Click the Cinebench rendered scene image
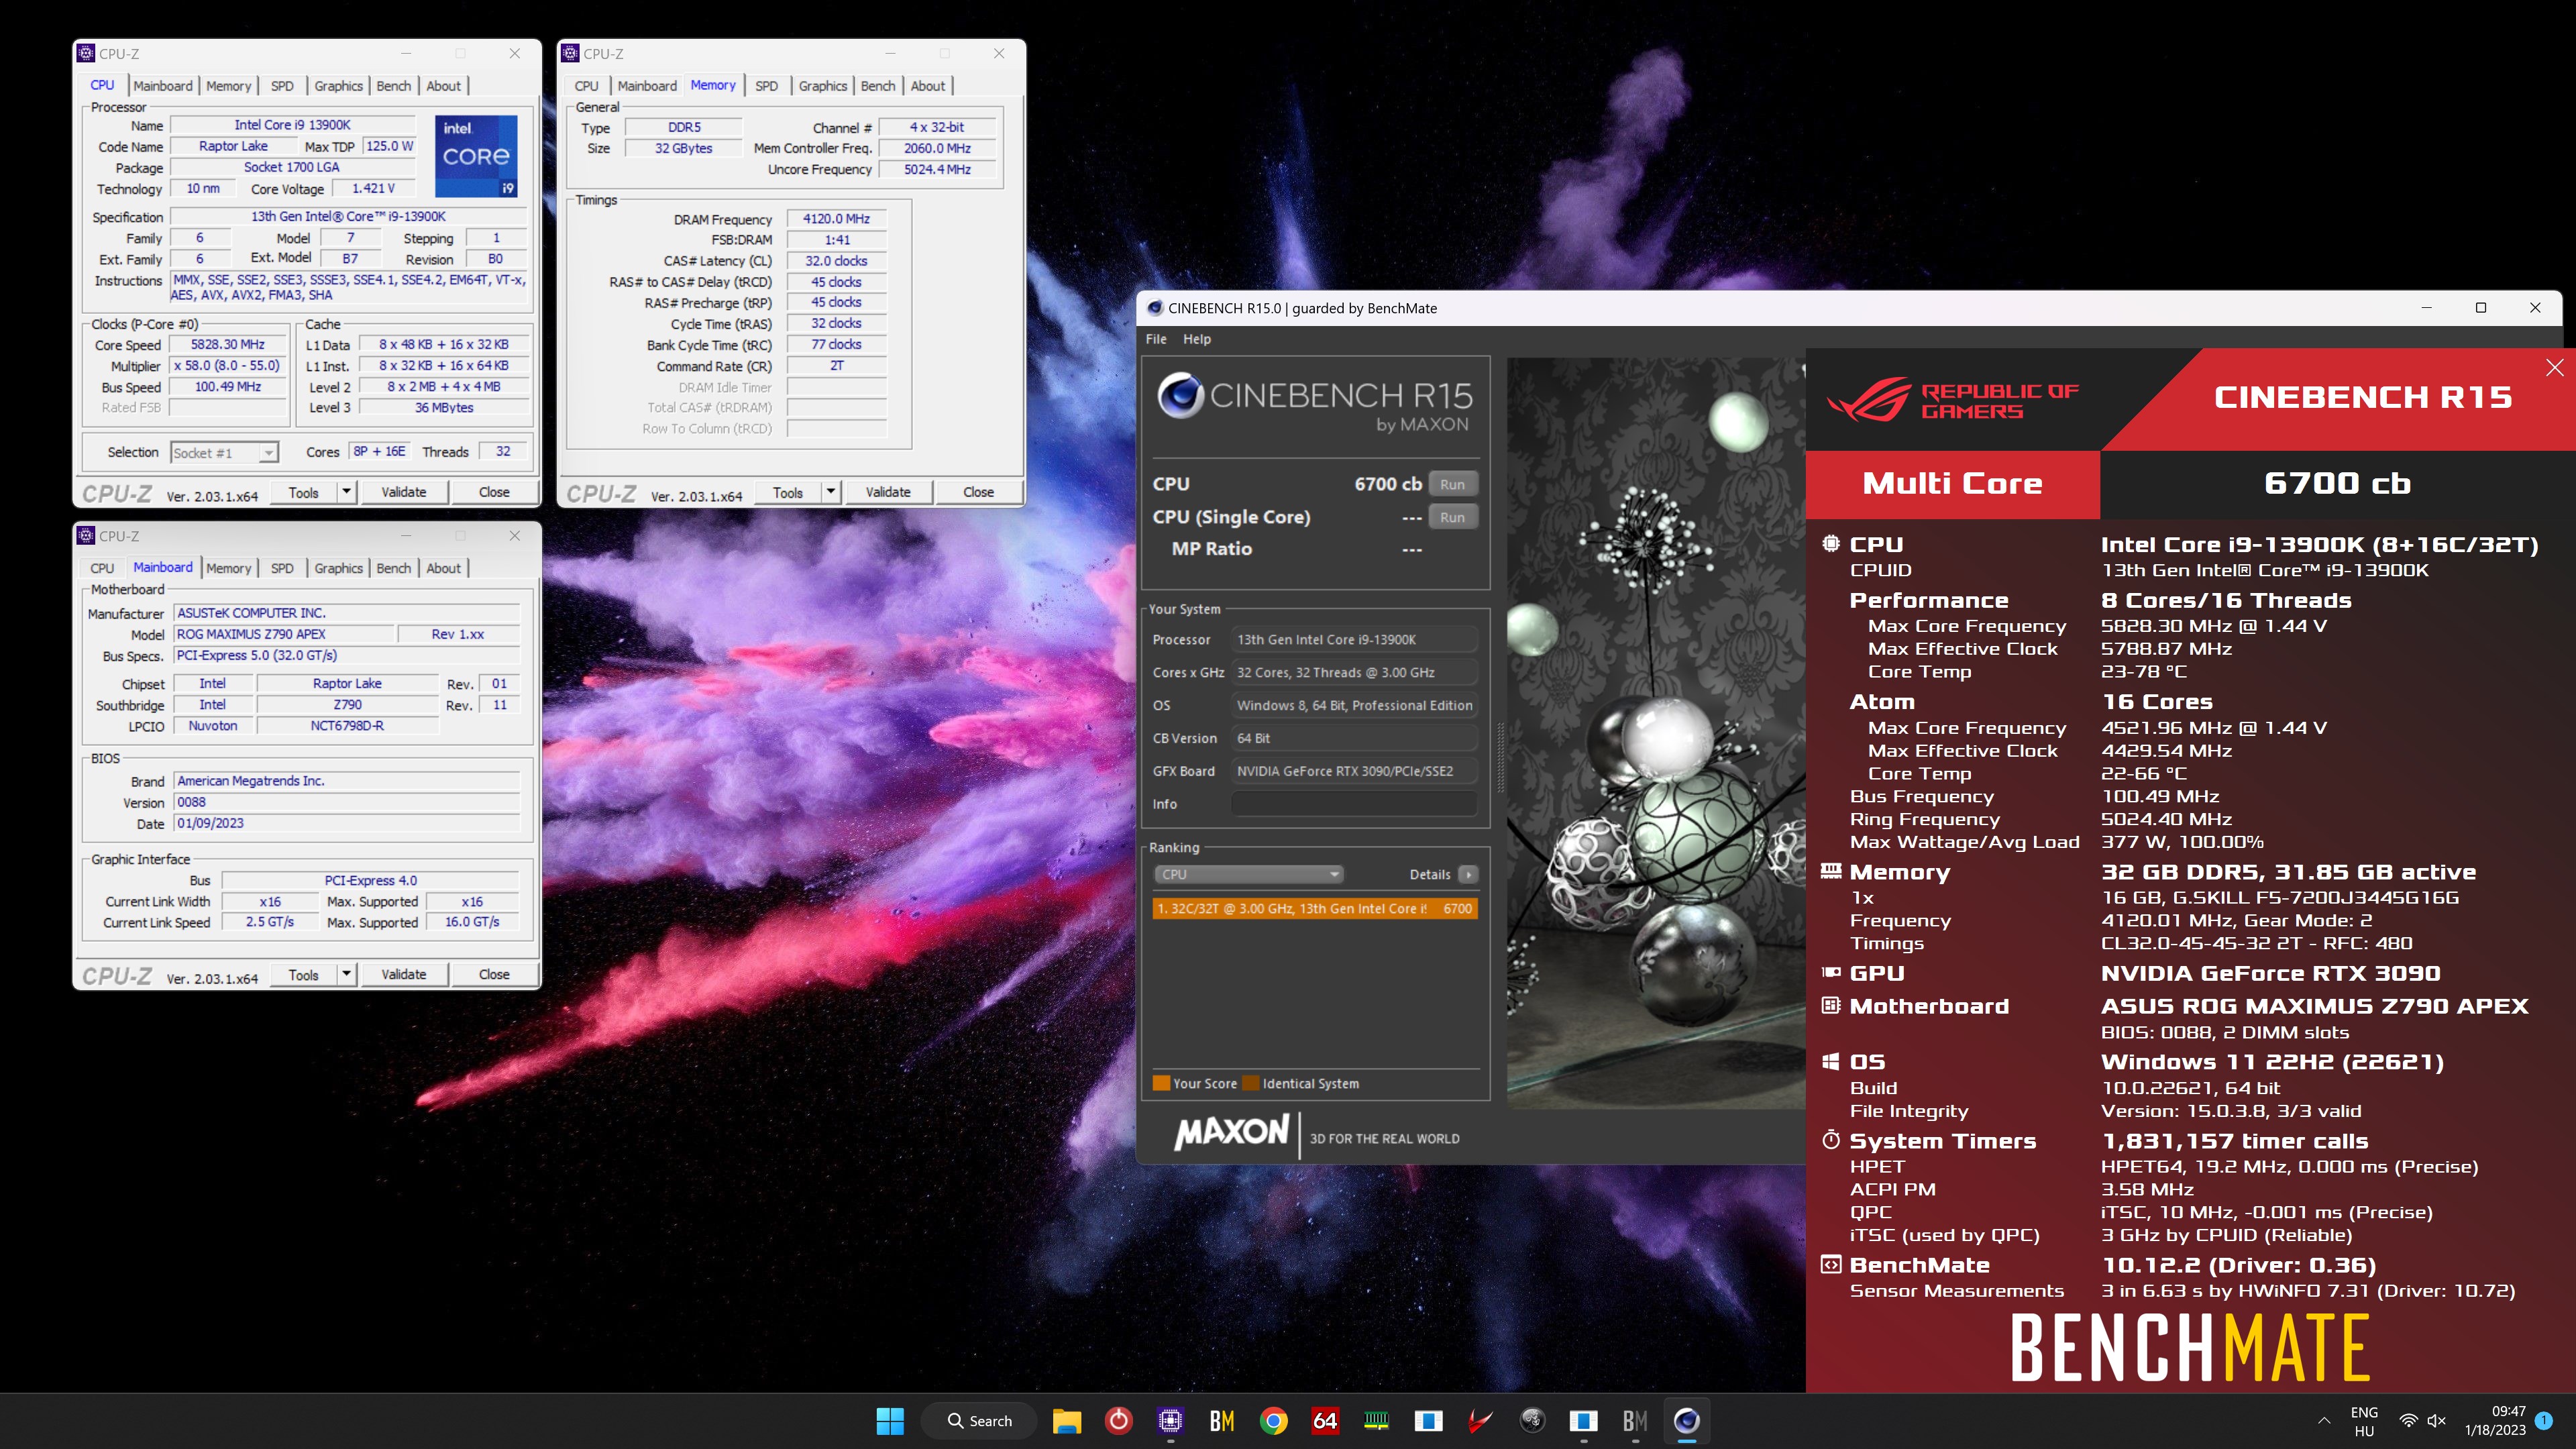Image resolution: width=2576 pixels, height=1449 pixels. pyautogui.click(x=1656, y=733)
